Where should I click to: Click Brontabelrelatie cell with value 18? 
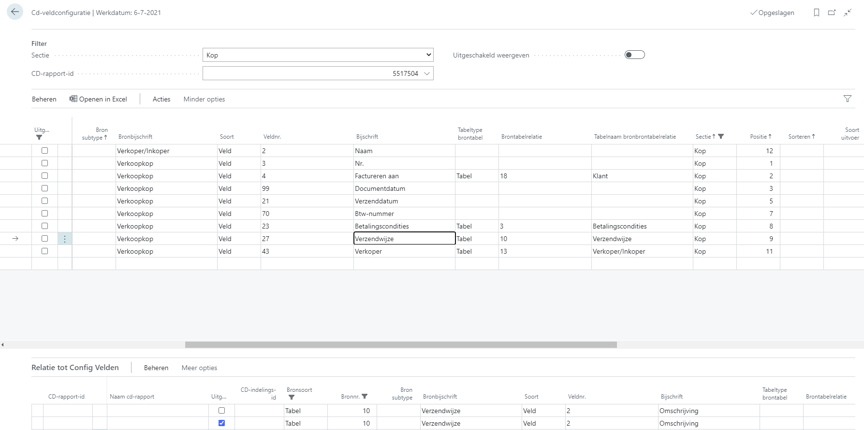click(545, 176)
